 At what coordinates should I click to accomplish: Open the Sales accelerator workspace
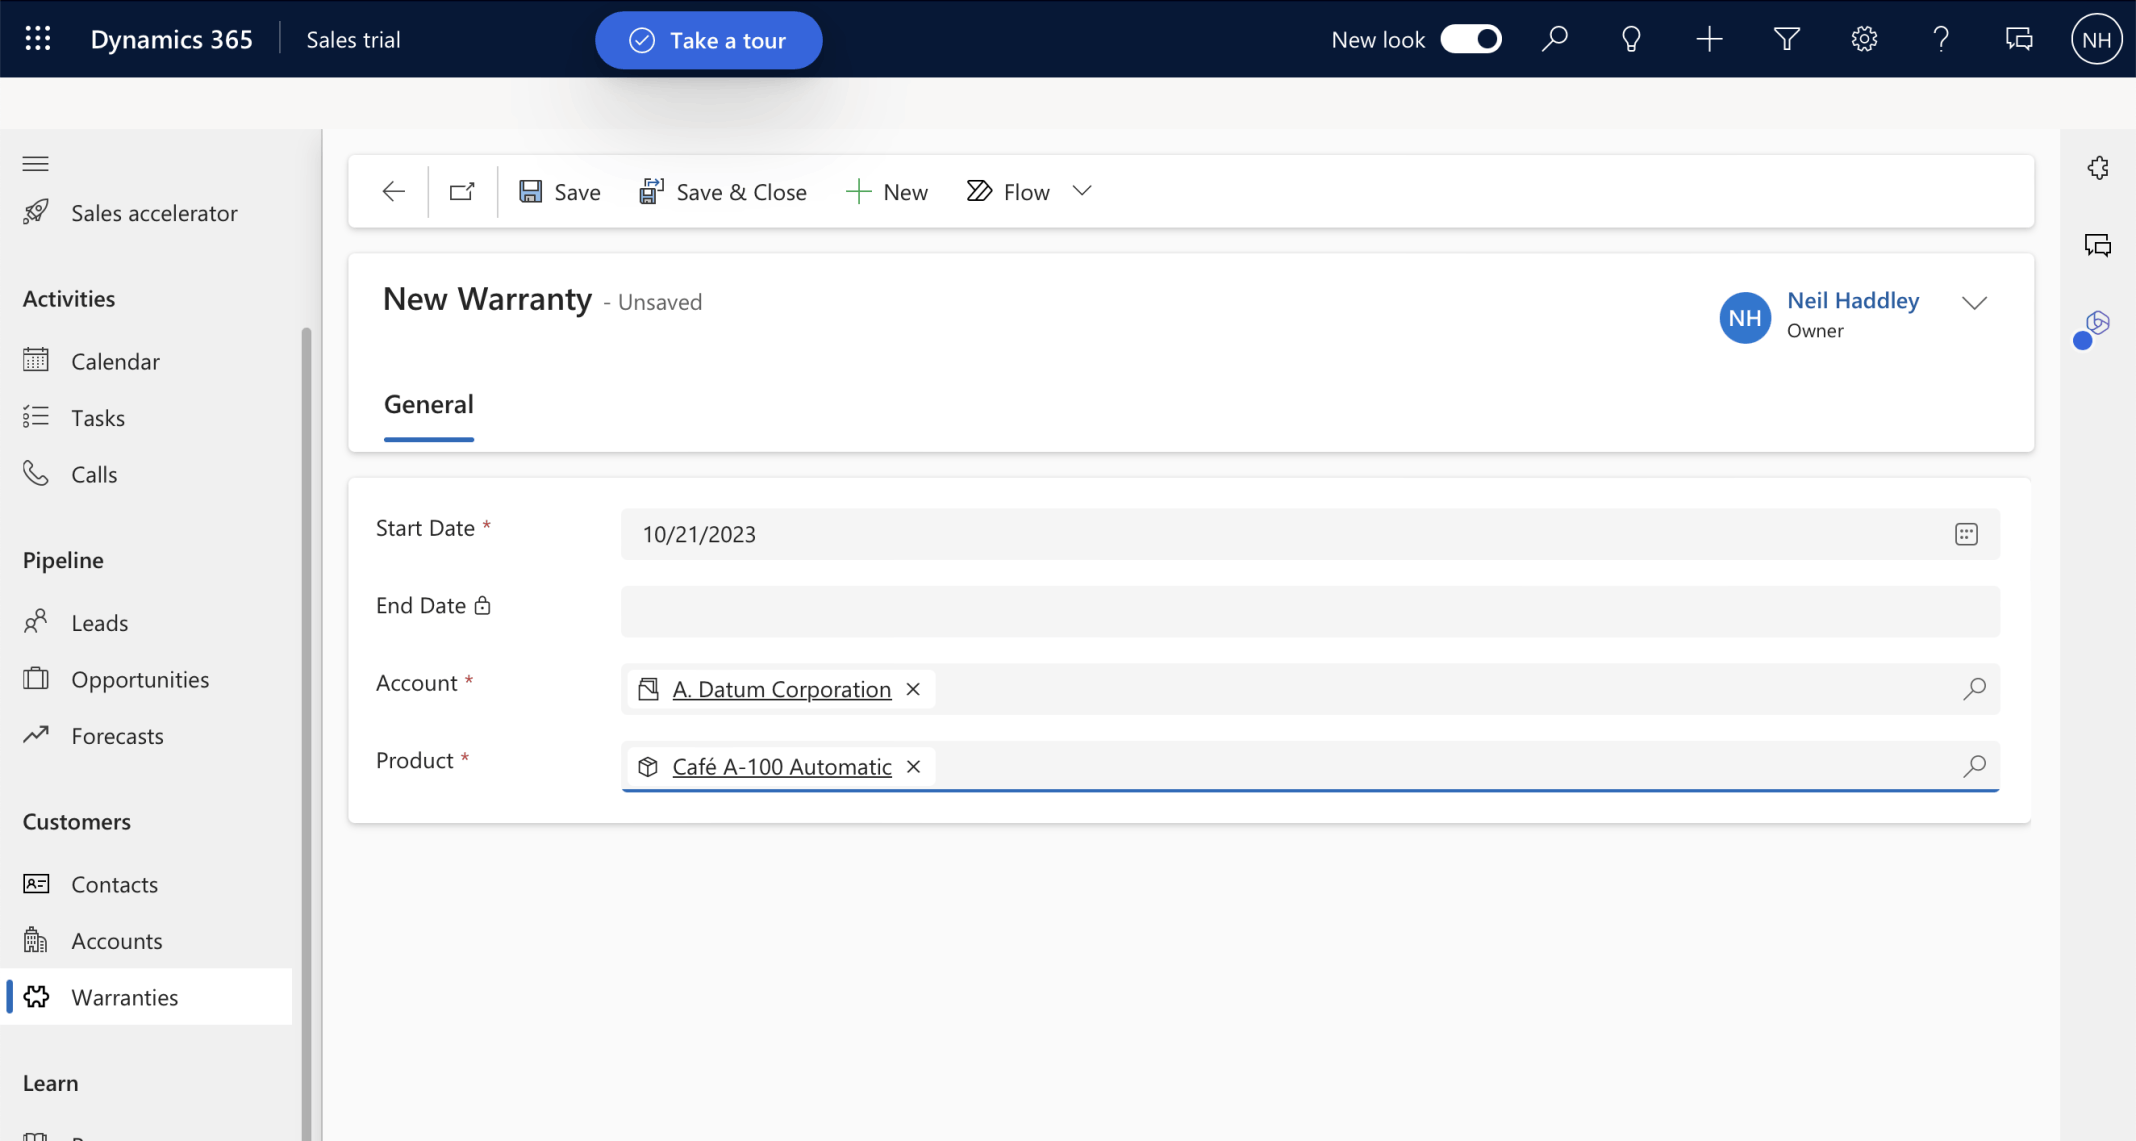pyautogui.click(x=153, y=212)
